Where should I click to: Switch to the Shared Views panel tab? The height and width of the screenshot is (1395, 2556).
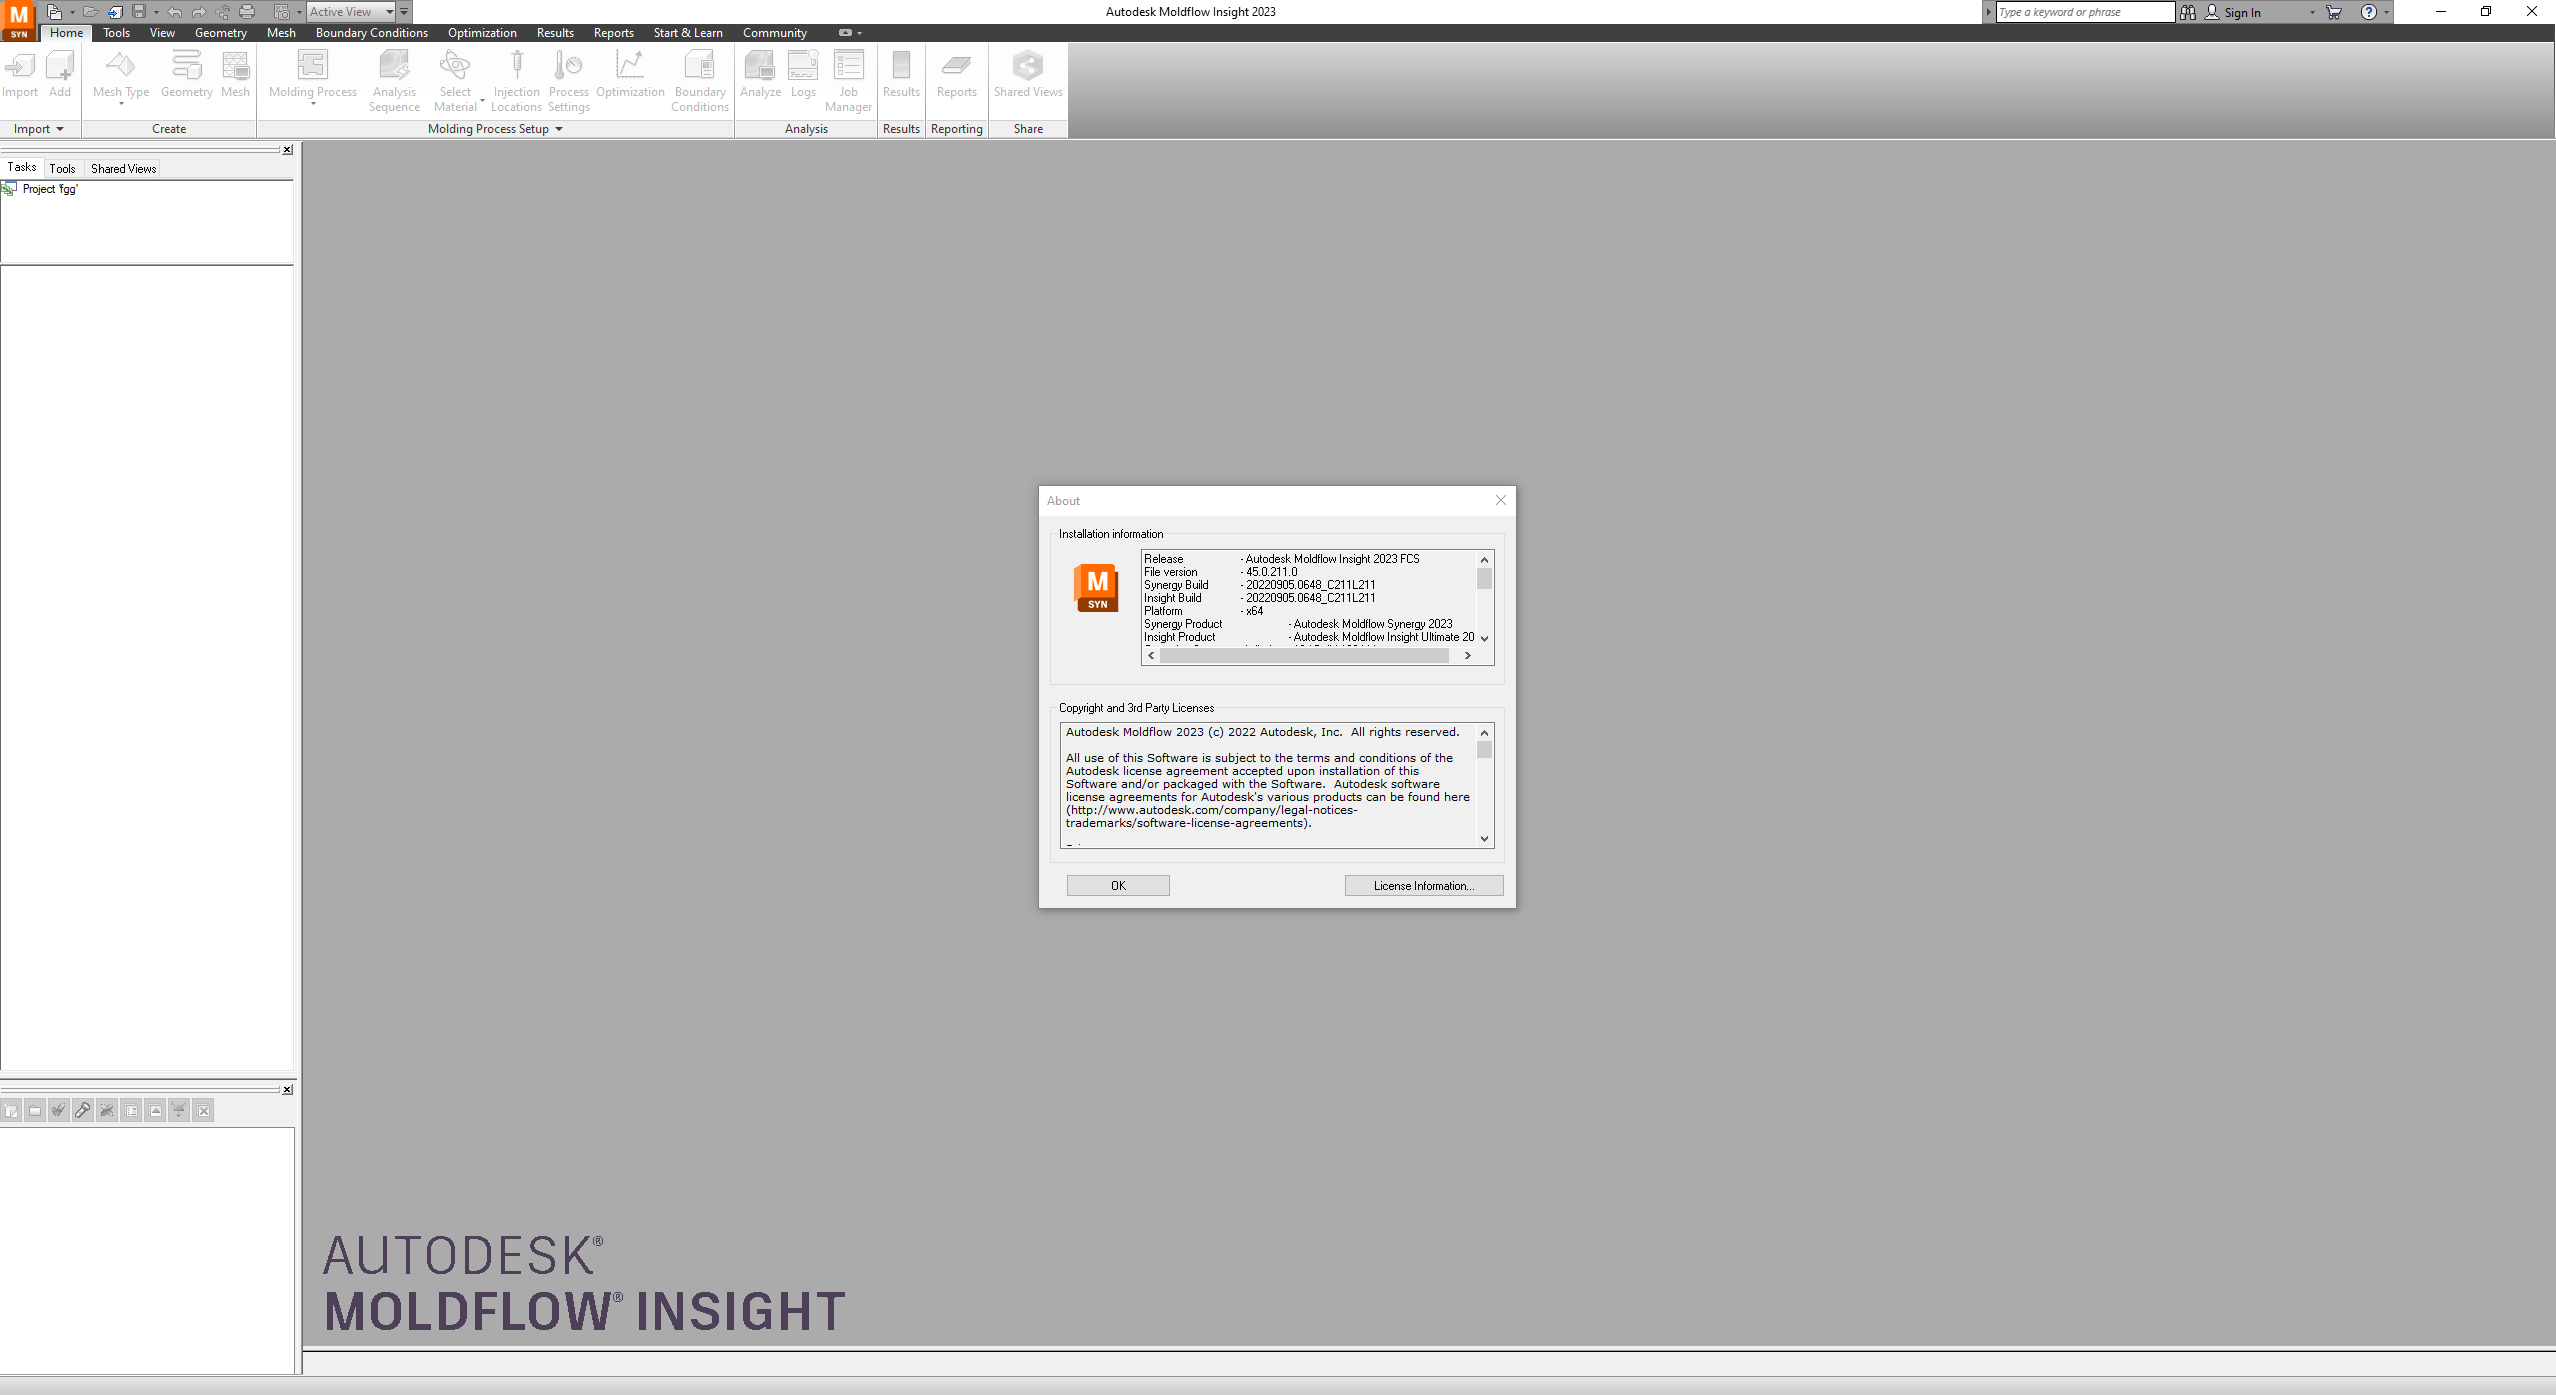(x=124, y=168)
